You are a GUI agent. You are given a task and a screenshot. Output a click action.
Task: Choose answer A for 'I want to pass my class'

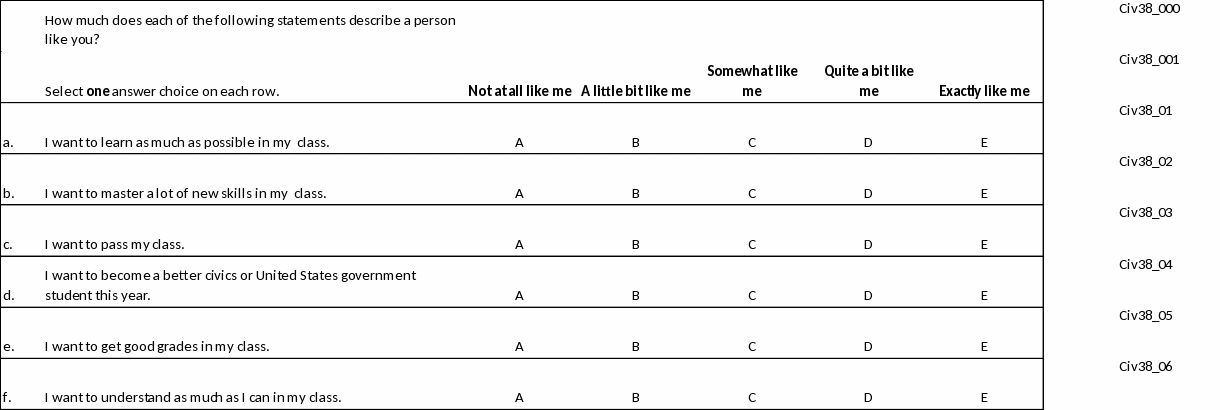click(x=519, y=244)
